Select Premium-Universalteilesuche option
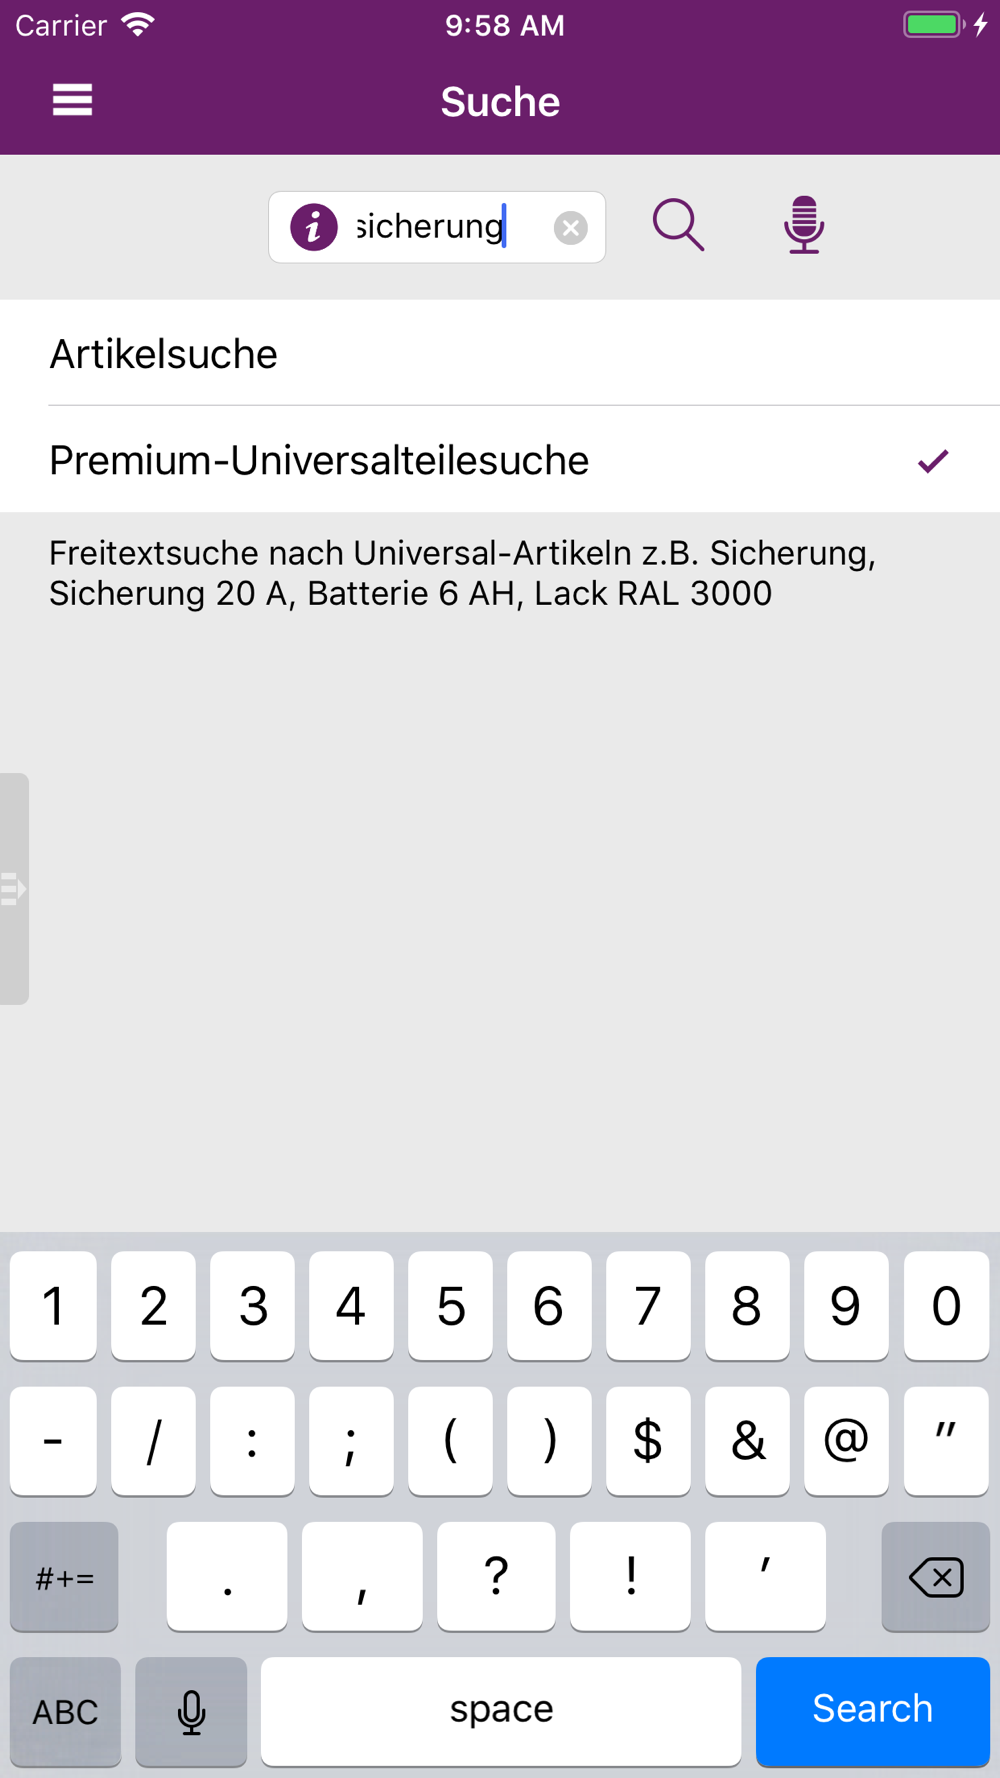 click(500, 460)
